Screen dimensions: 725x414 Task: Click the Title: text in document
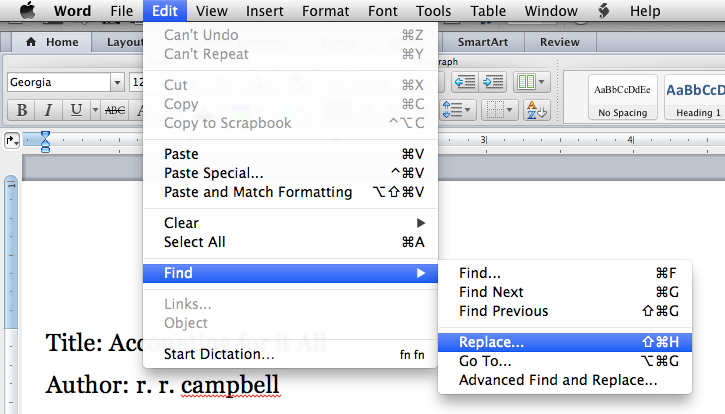tap(74, 343)
